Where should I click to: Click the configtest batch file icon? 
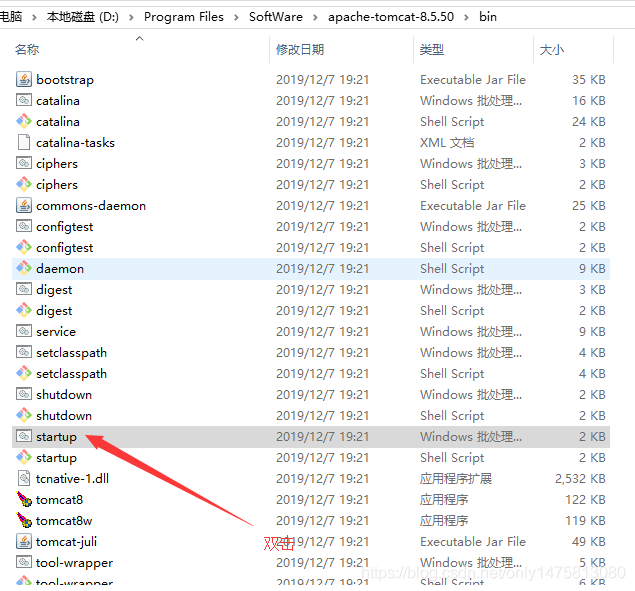click(x=24, y=226)
